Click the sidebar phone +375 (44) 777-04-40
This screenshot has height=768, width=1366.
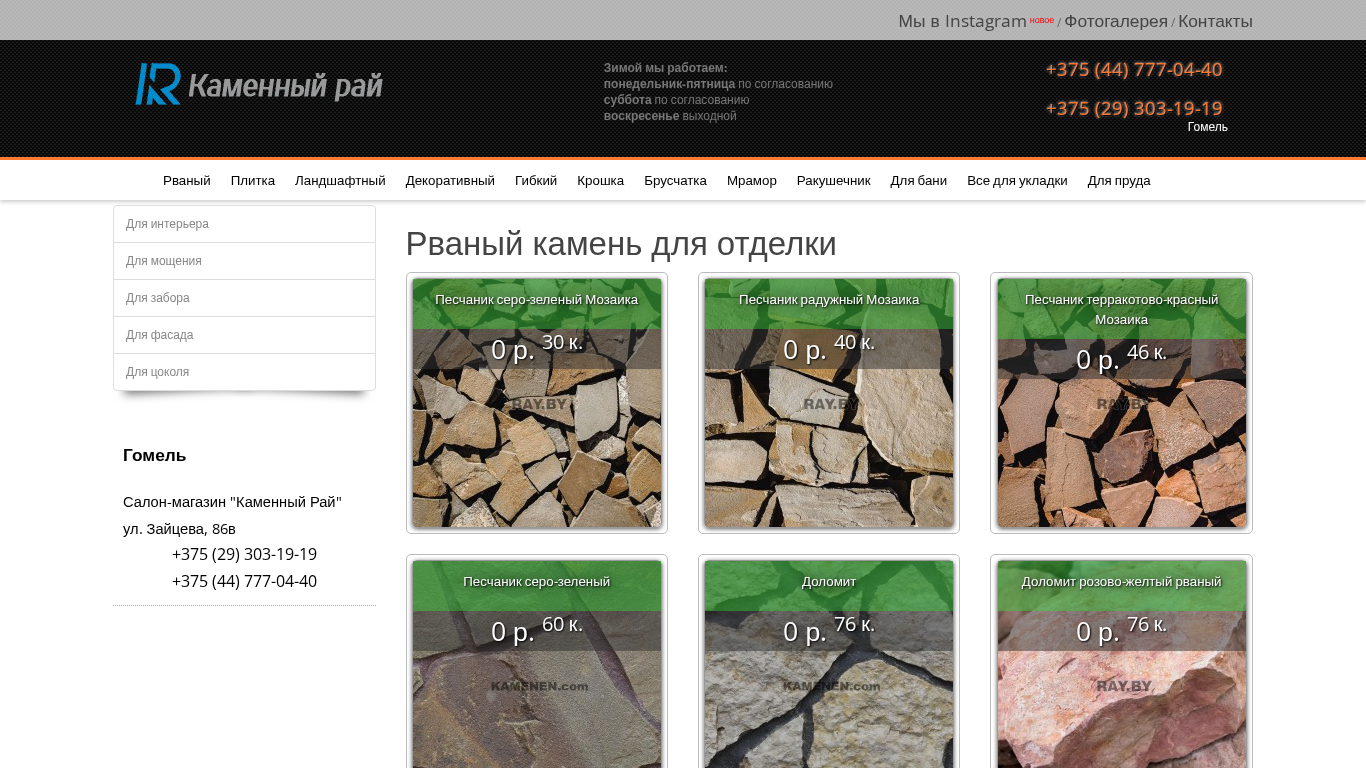point(244,581)
